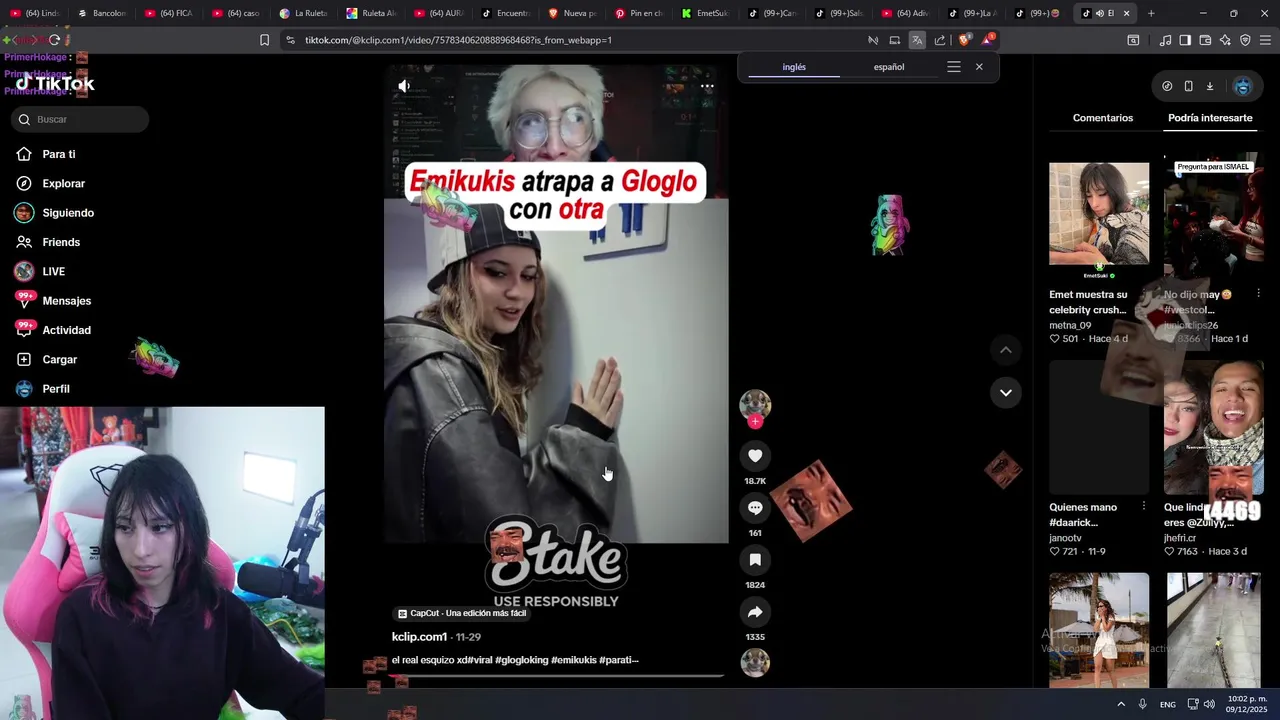Click ENG language indicator in taskbar
The width and height of the screenshot is (1280, 720).
[x=1167, y=705]
